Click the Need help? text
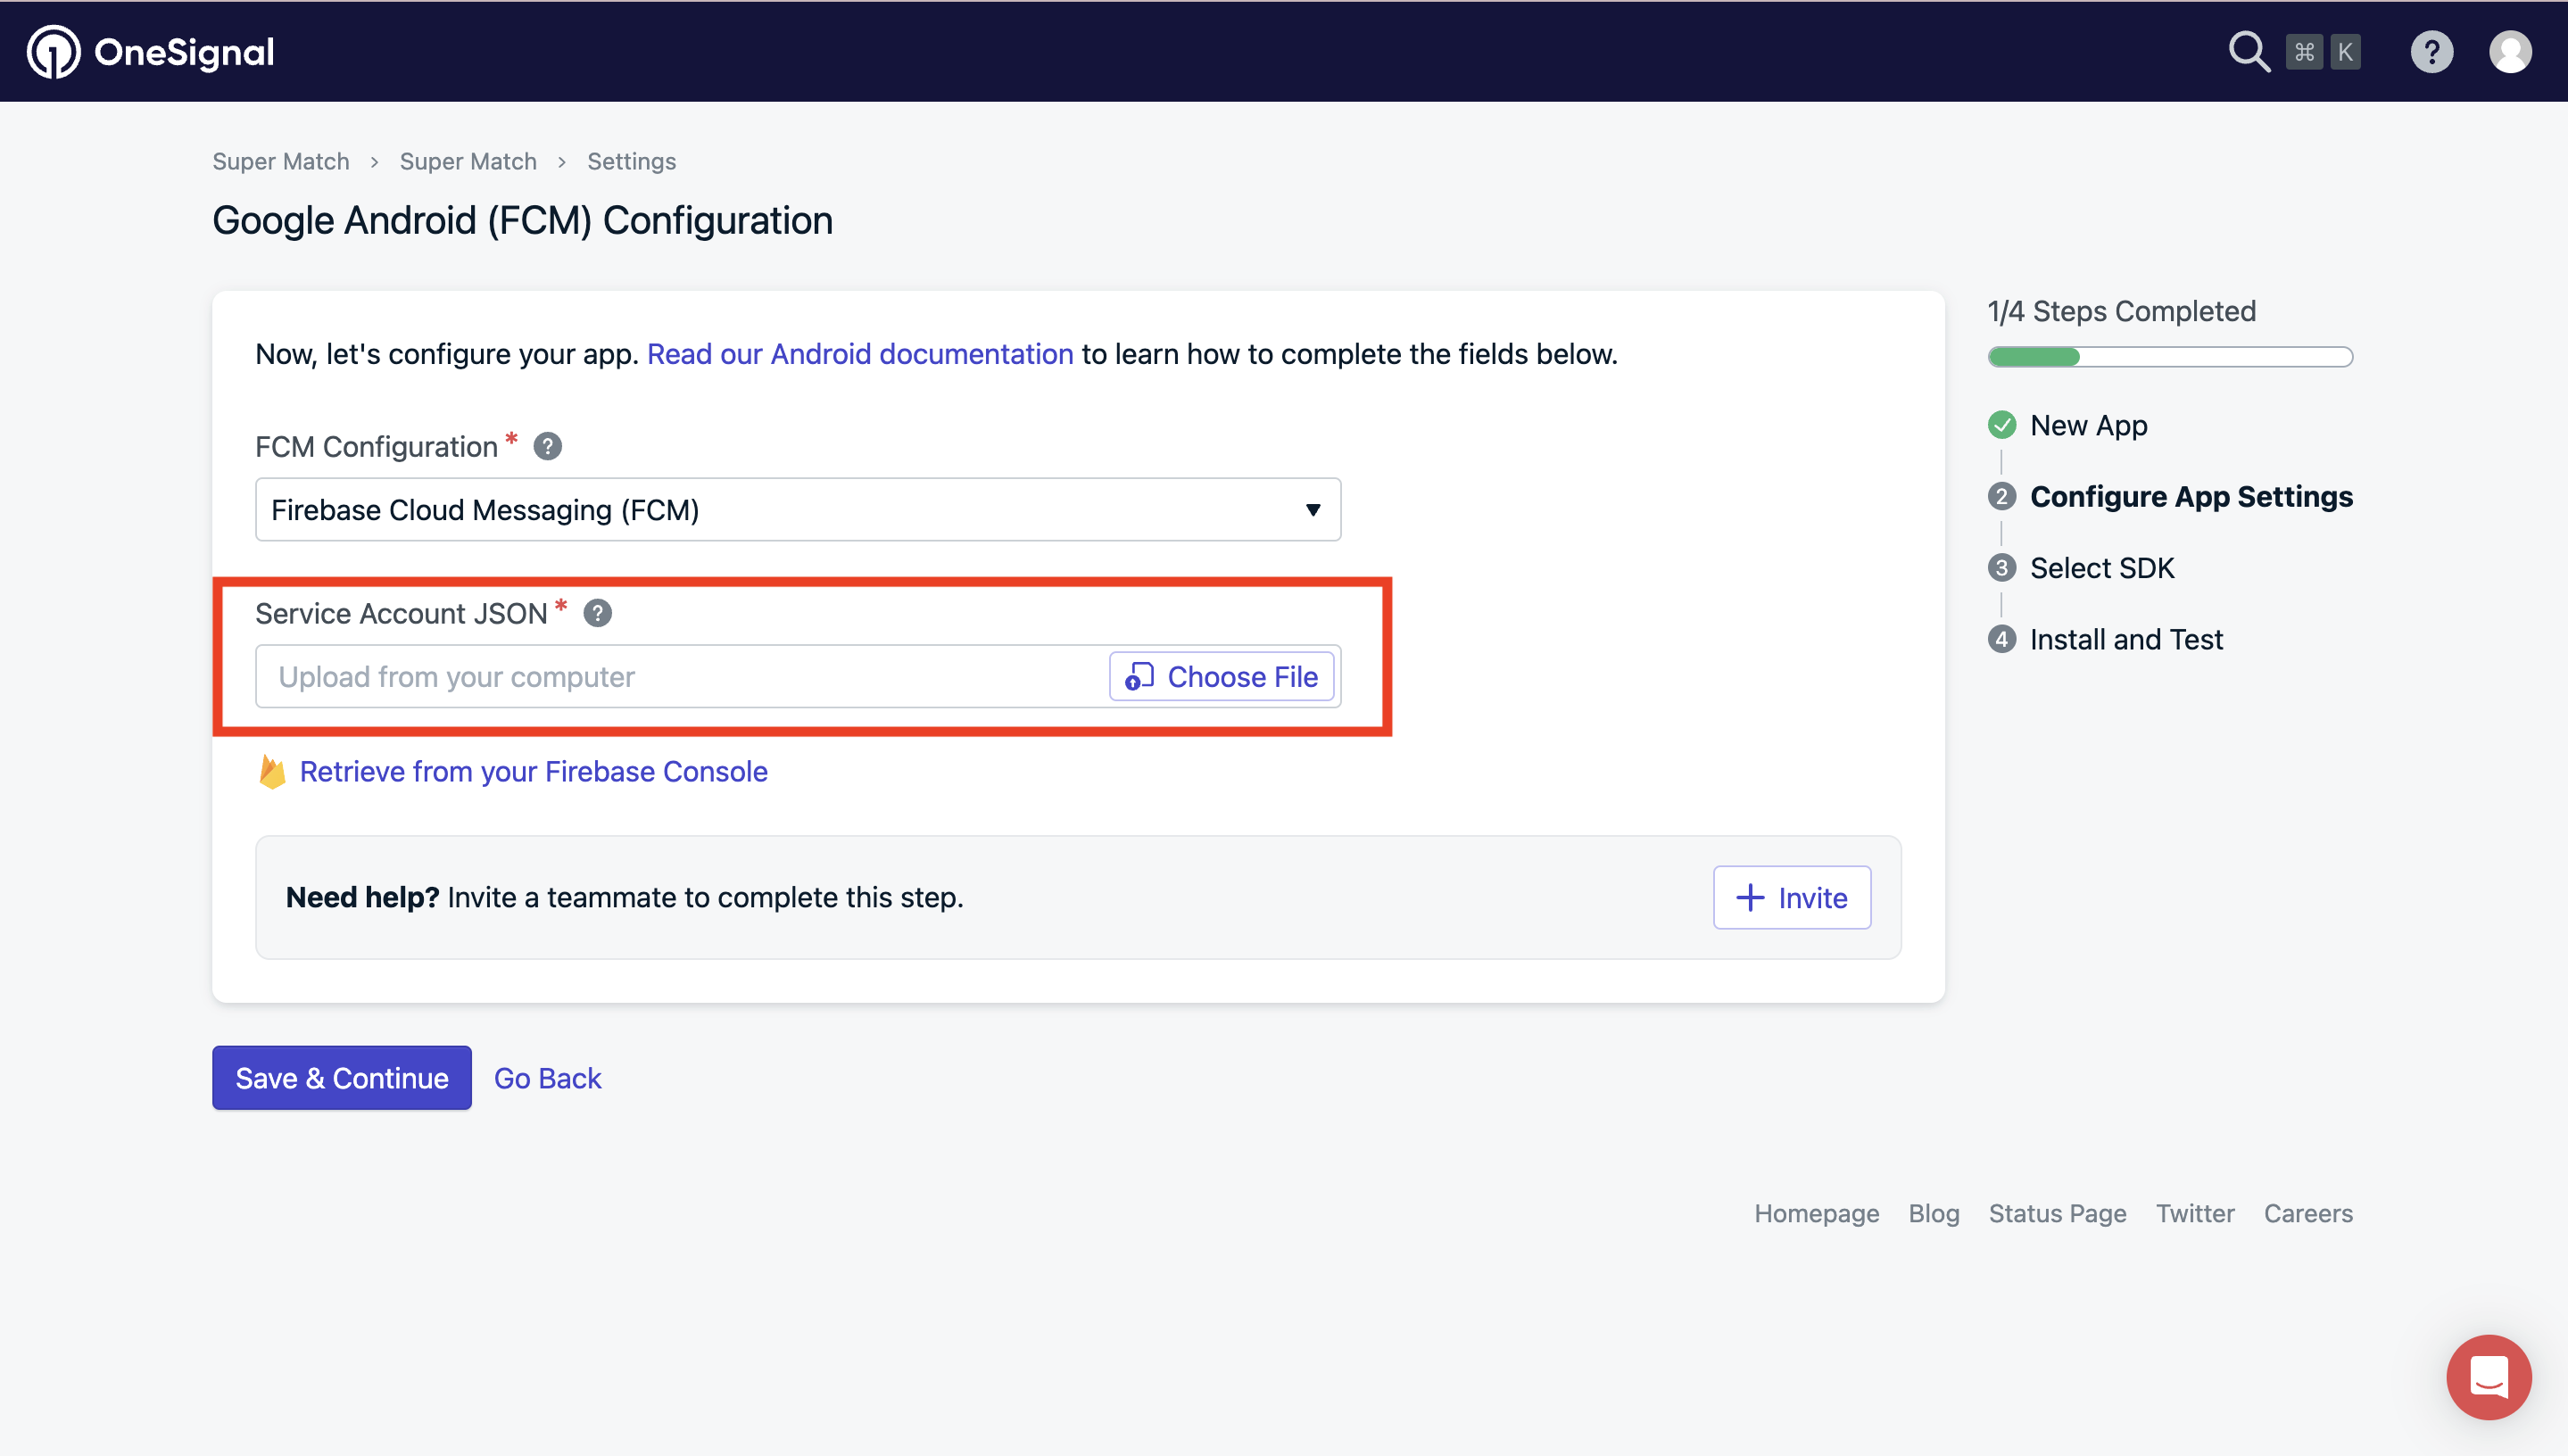Screen dimensions: 2568x1456 [362, 897]
